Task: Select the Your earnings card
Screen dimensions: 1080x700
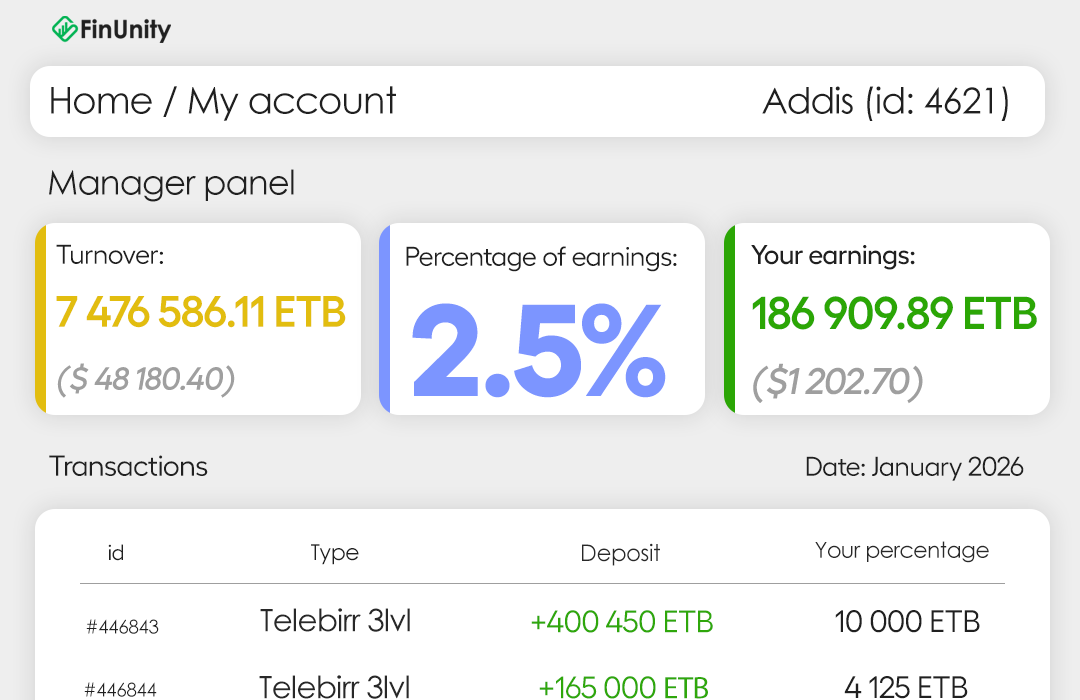Action: (887, 319)
